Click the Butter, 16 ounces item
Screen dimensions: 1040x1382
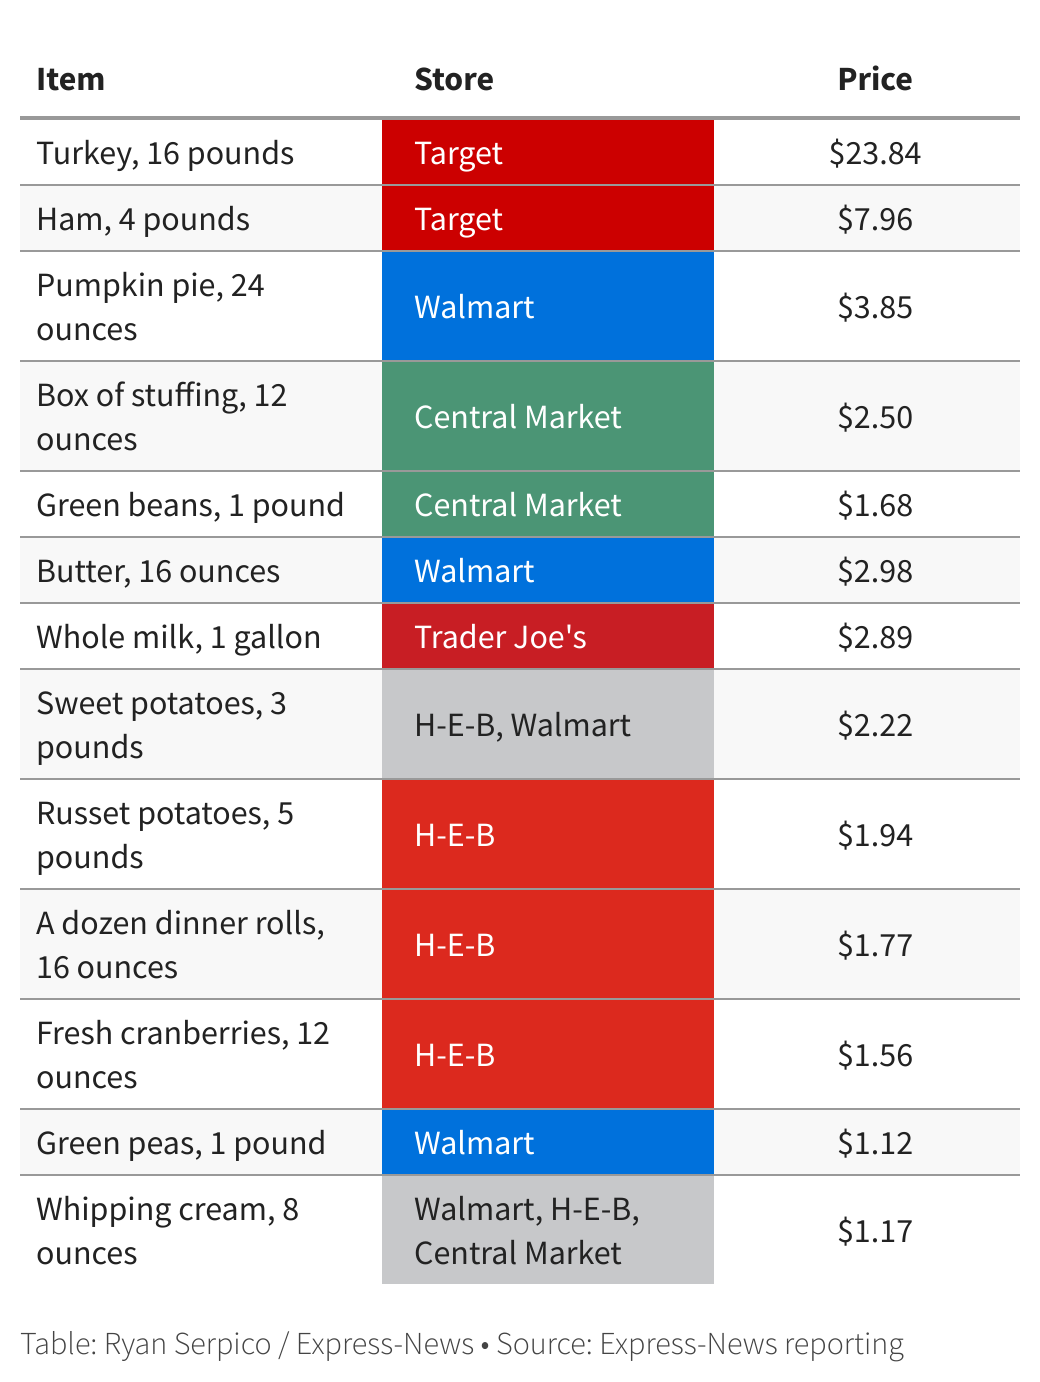(x=158, y=571)
